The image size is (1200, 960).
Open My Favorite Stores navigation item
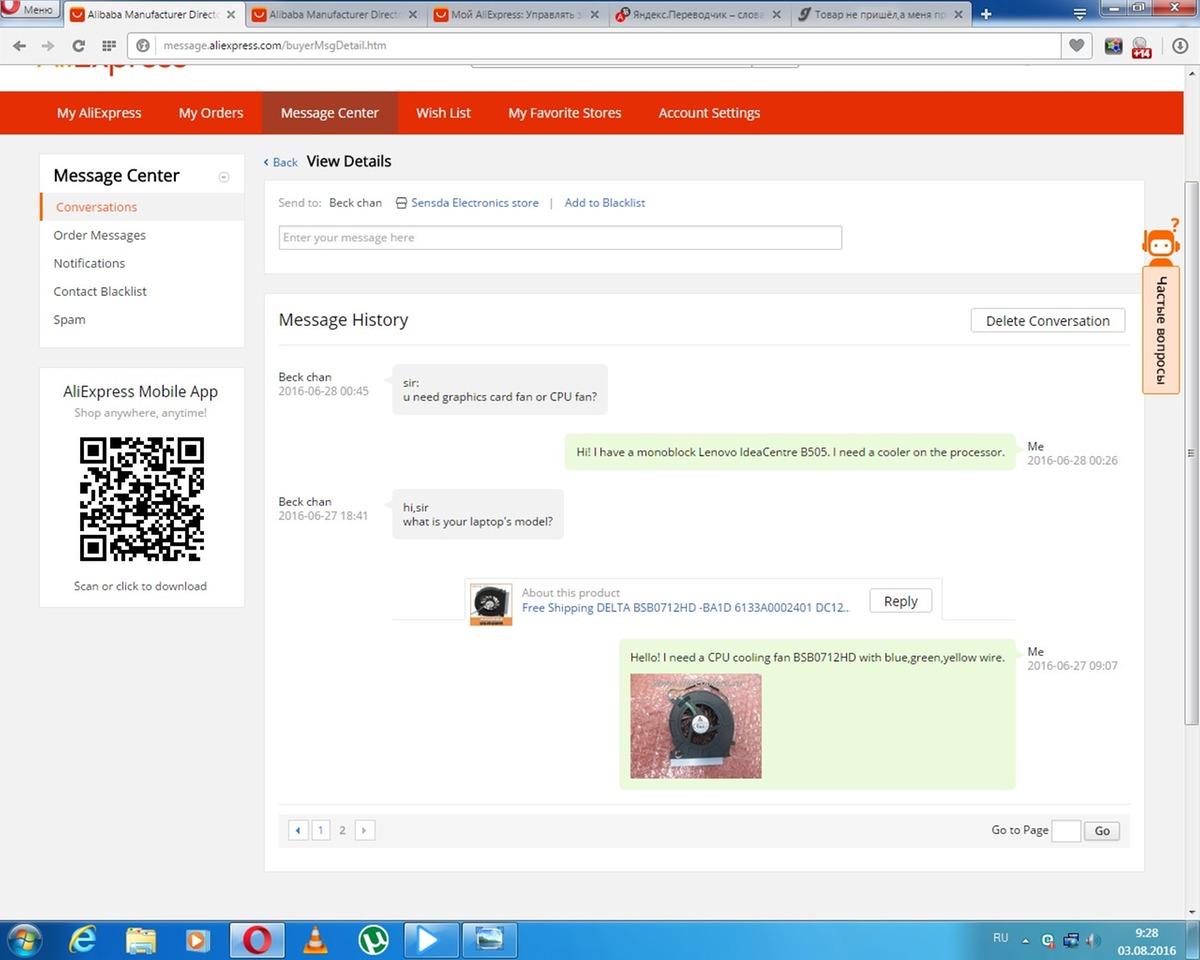[565, 113]
